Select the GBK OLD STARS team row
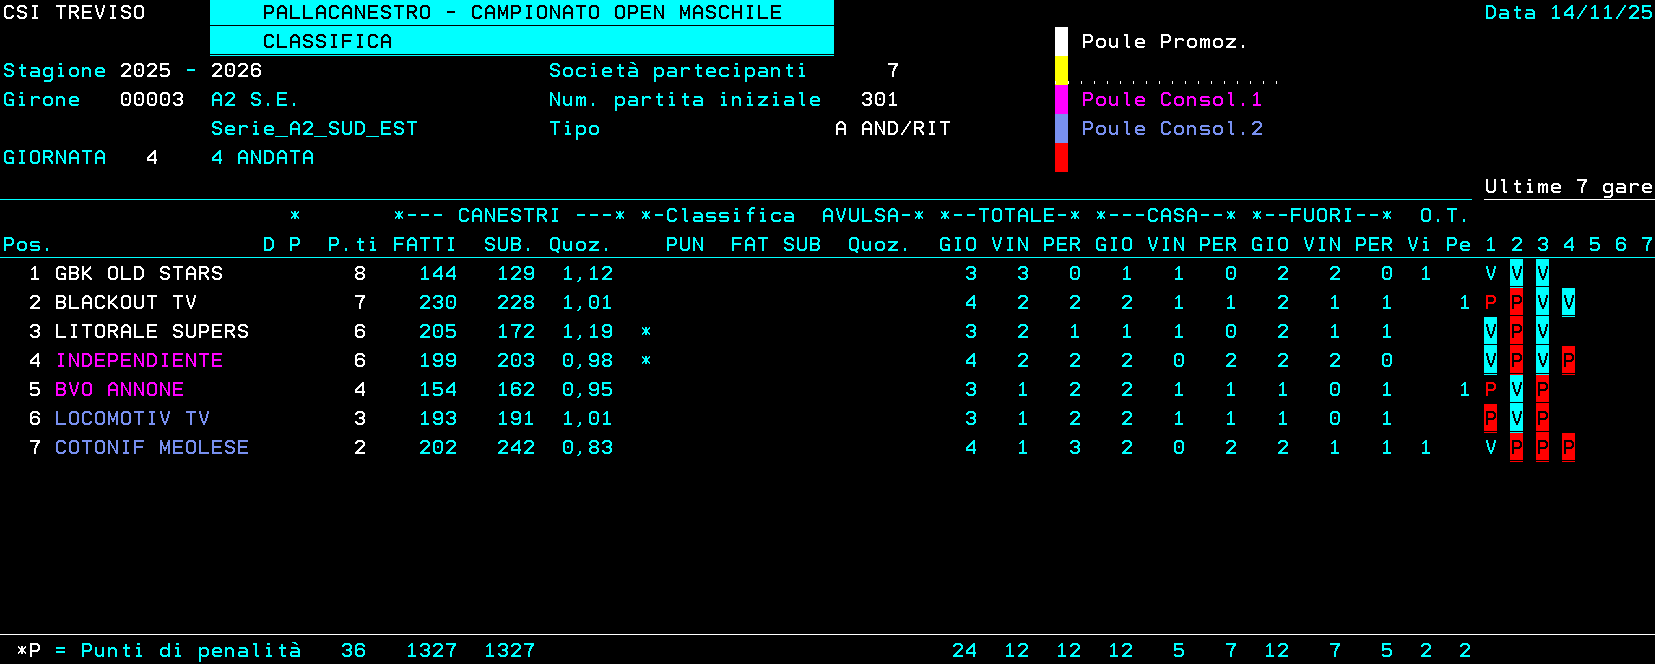Viewport: 1655px width, 664px height. click(x=138, y=273)
